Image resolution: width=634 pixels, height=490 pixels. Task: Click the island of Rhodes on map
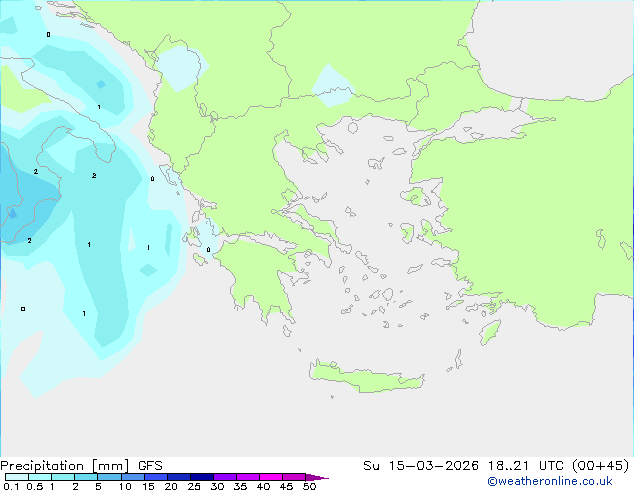click(x=490, y=332)
